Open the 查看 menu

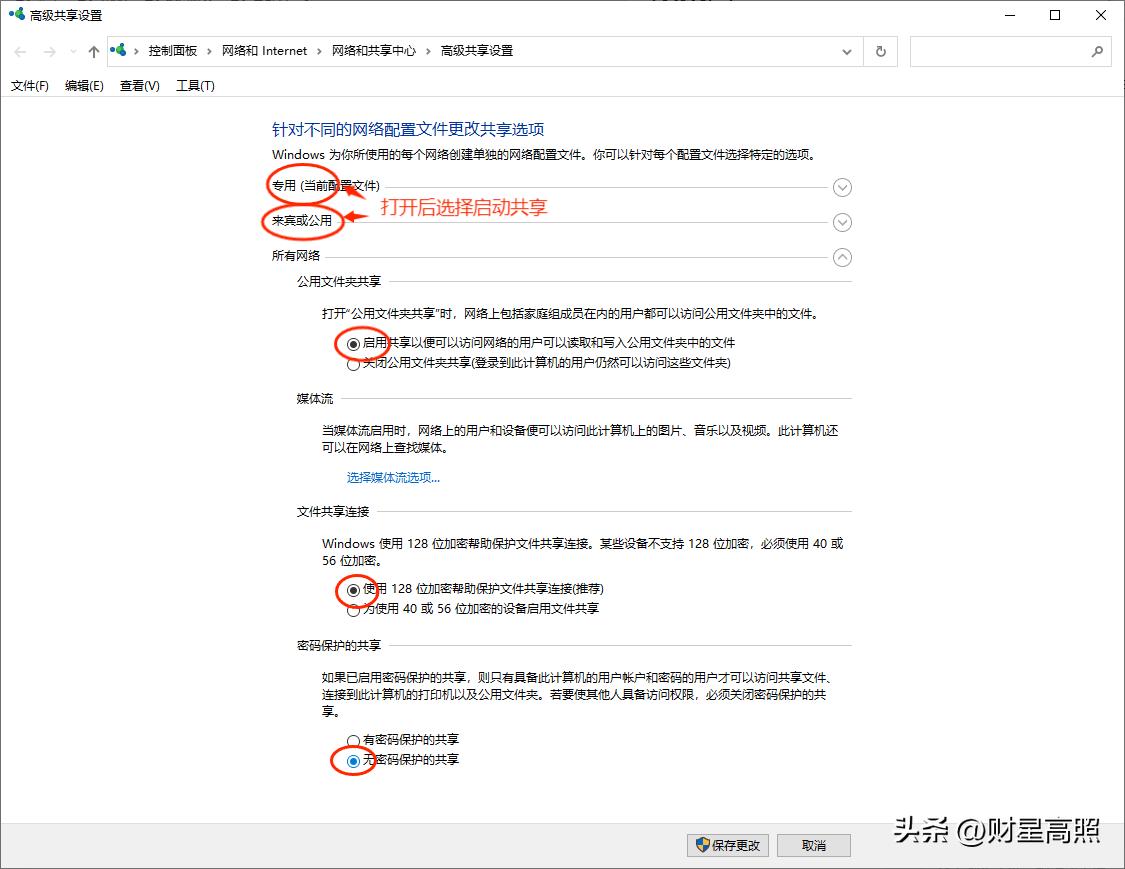138,85
